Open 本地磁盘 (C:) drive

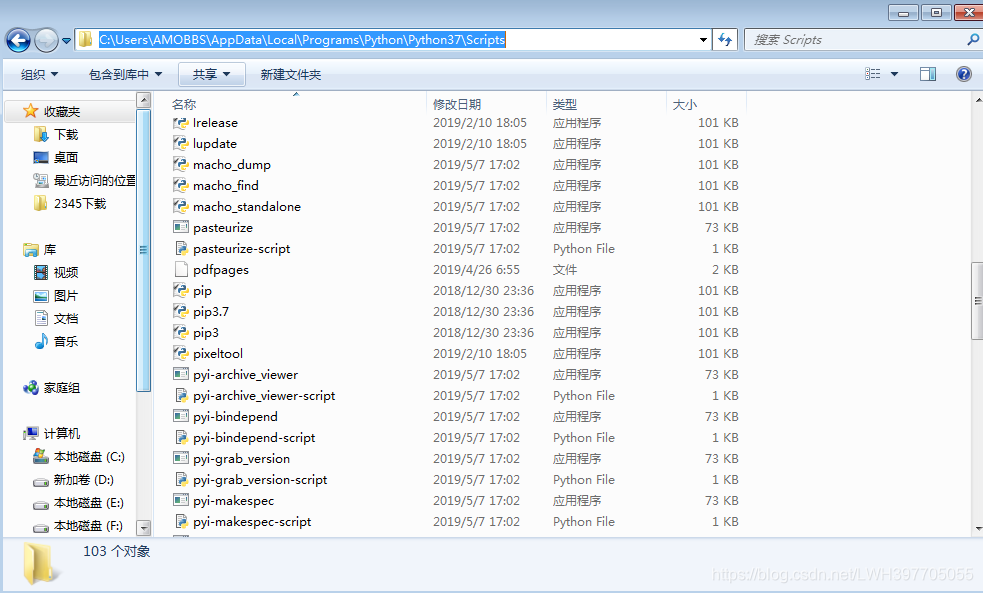pyautogui.click(x=89, y=457)
